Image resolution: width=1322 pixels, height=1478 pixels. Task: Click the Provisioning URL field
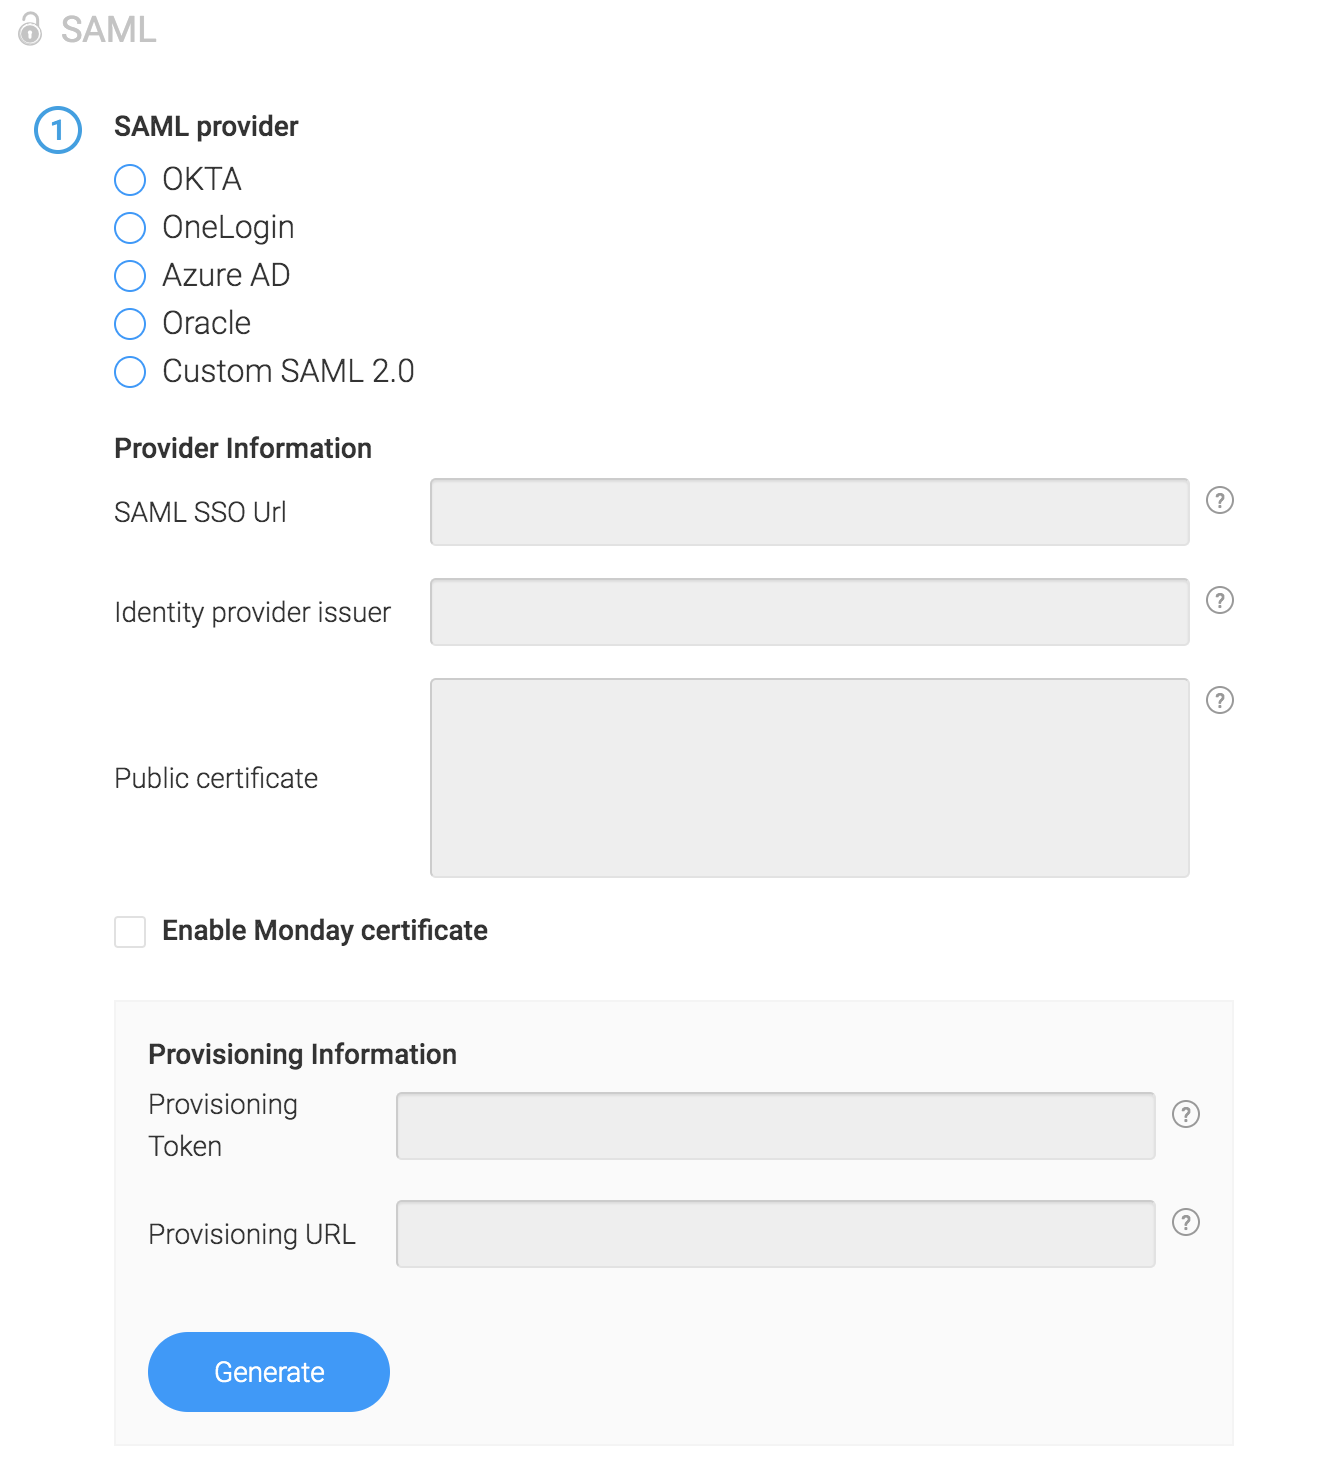coord(776,1234)
